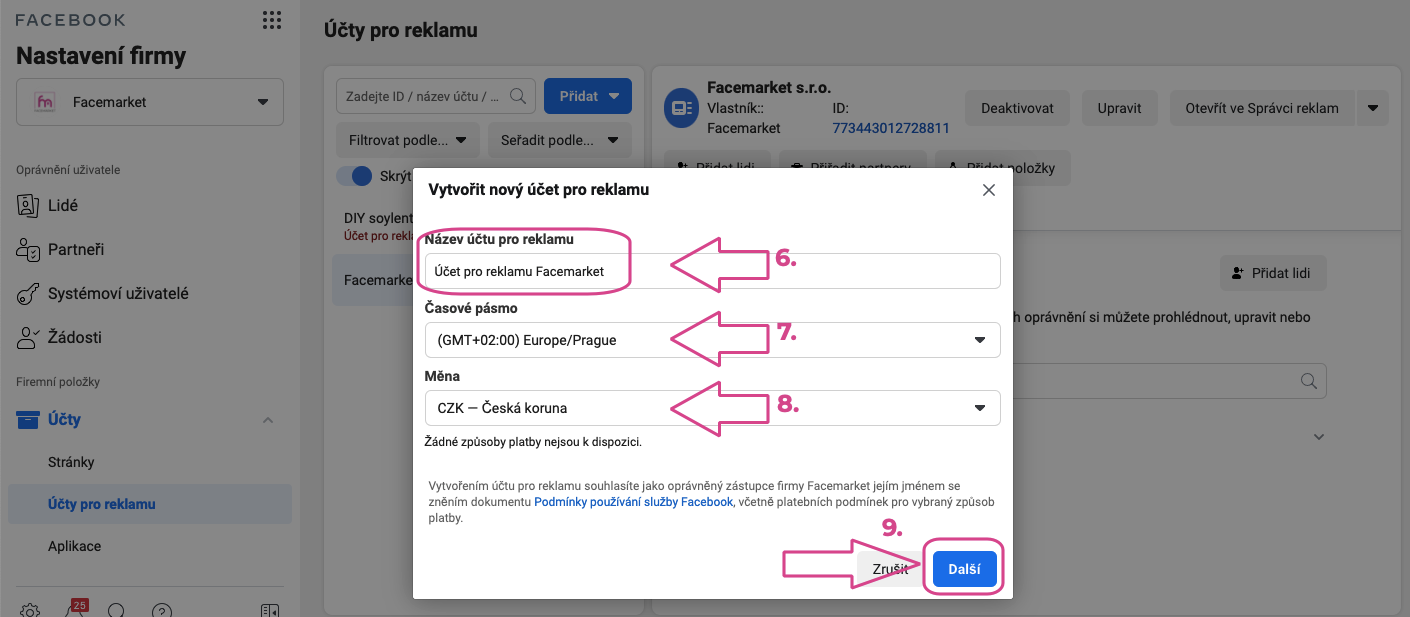Click the Další button
Viewport: 1410px width, 617px height.
click(x=965, y=570)
